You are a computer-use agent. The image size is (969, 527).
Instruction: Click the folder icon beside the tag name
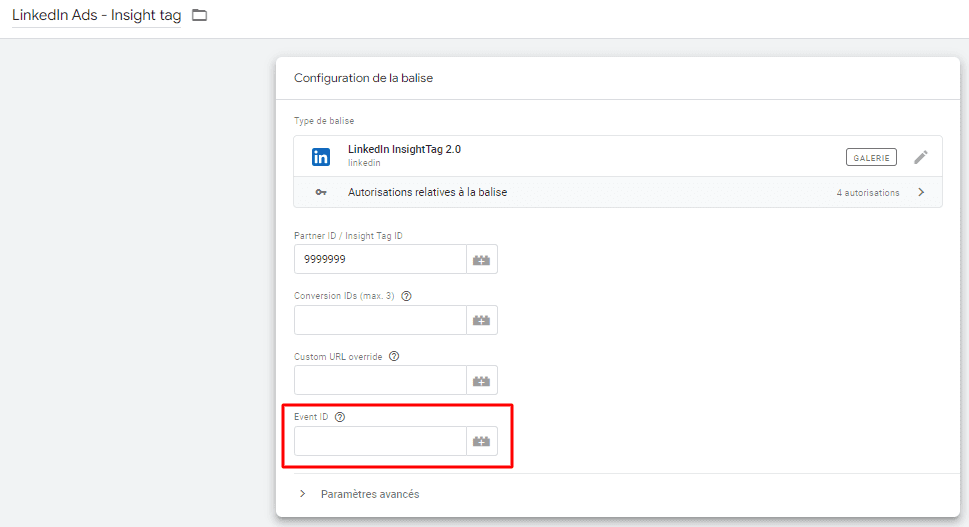(199, 15)
